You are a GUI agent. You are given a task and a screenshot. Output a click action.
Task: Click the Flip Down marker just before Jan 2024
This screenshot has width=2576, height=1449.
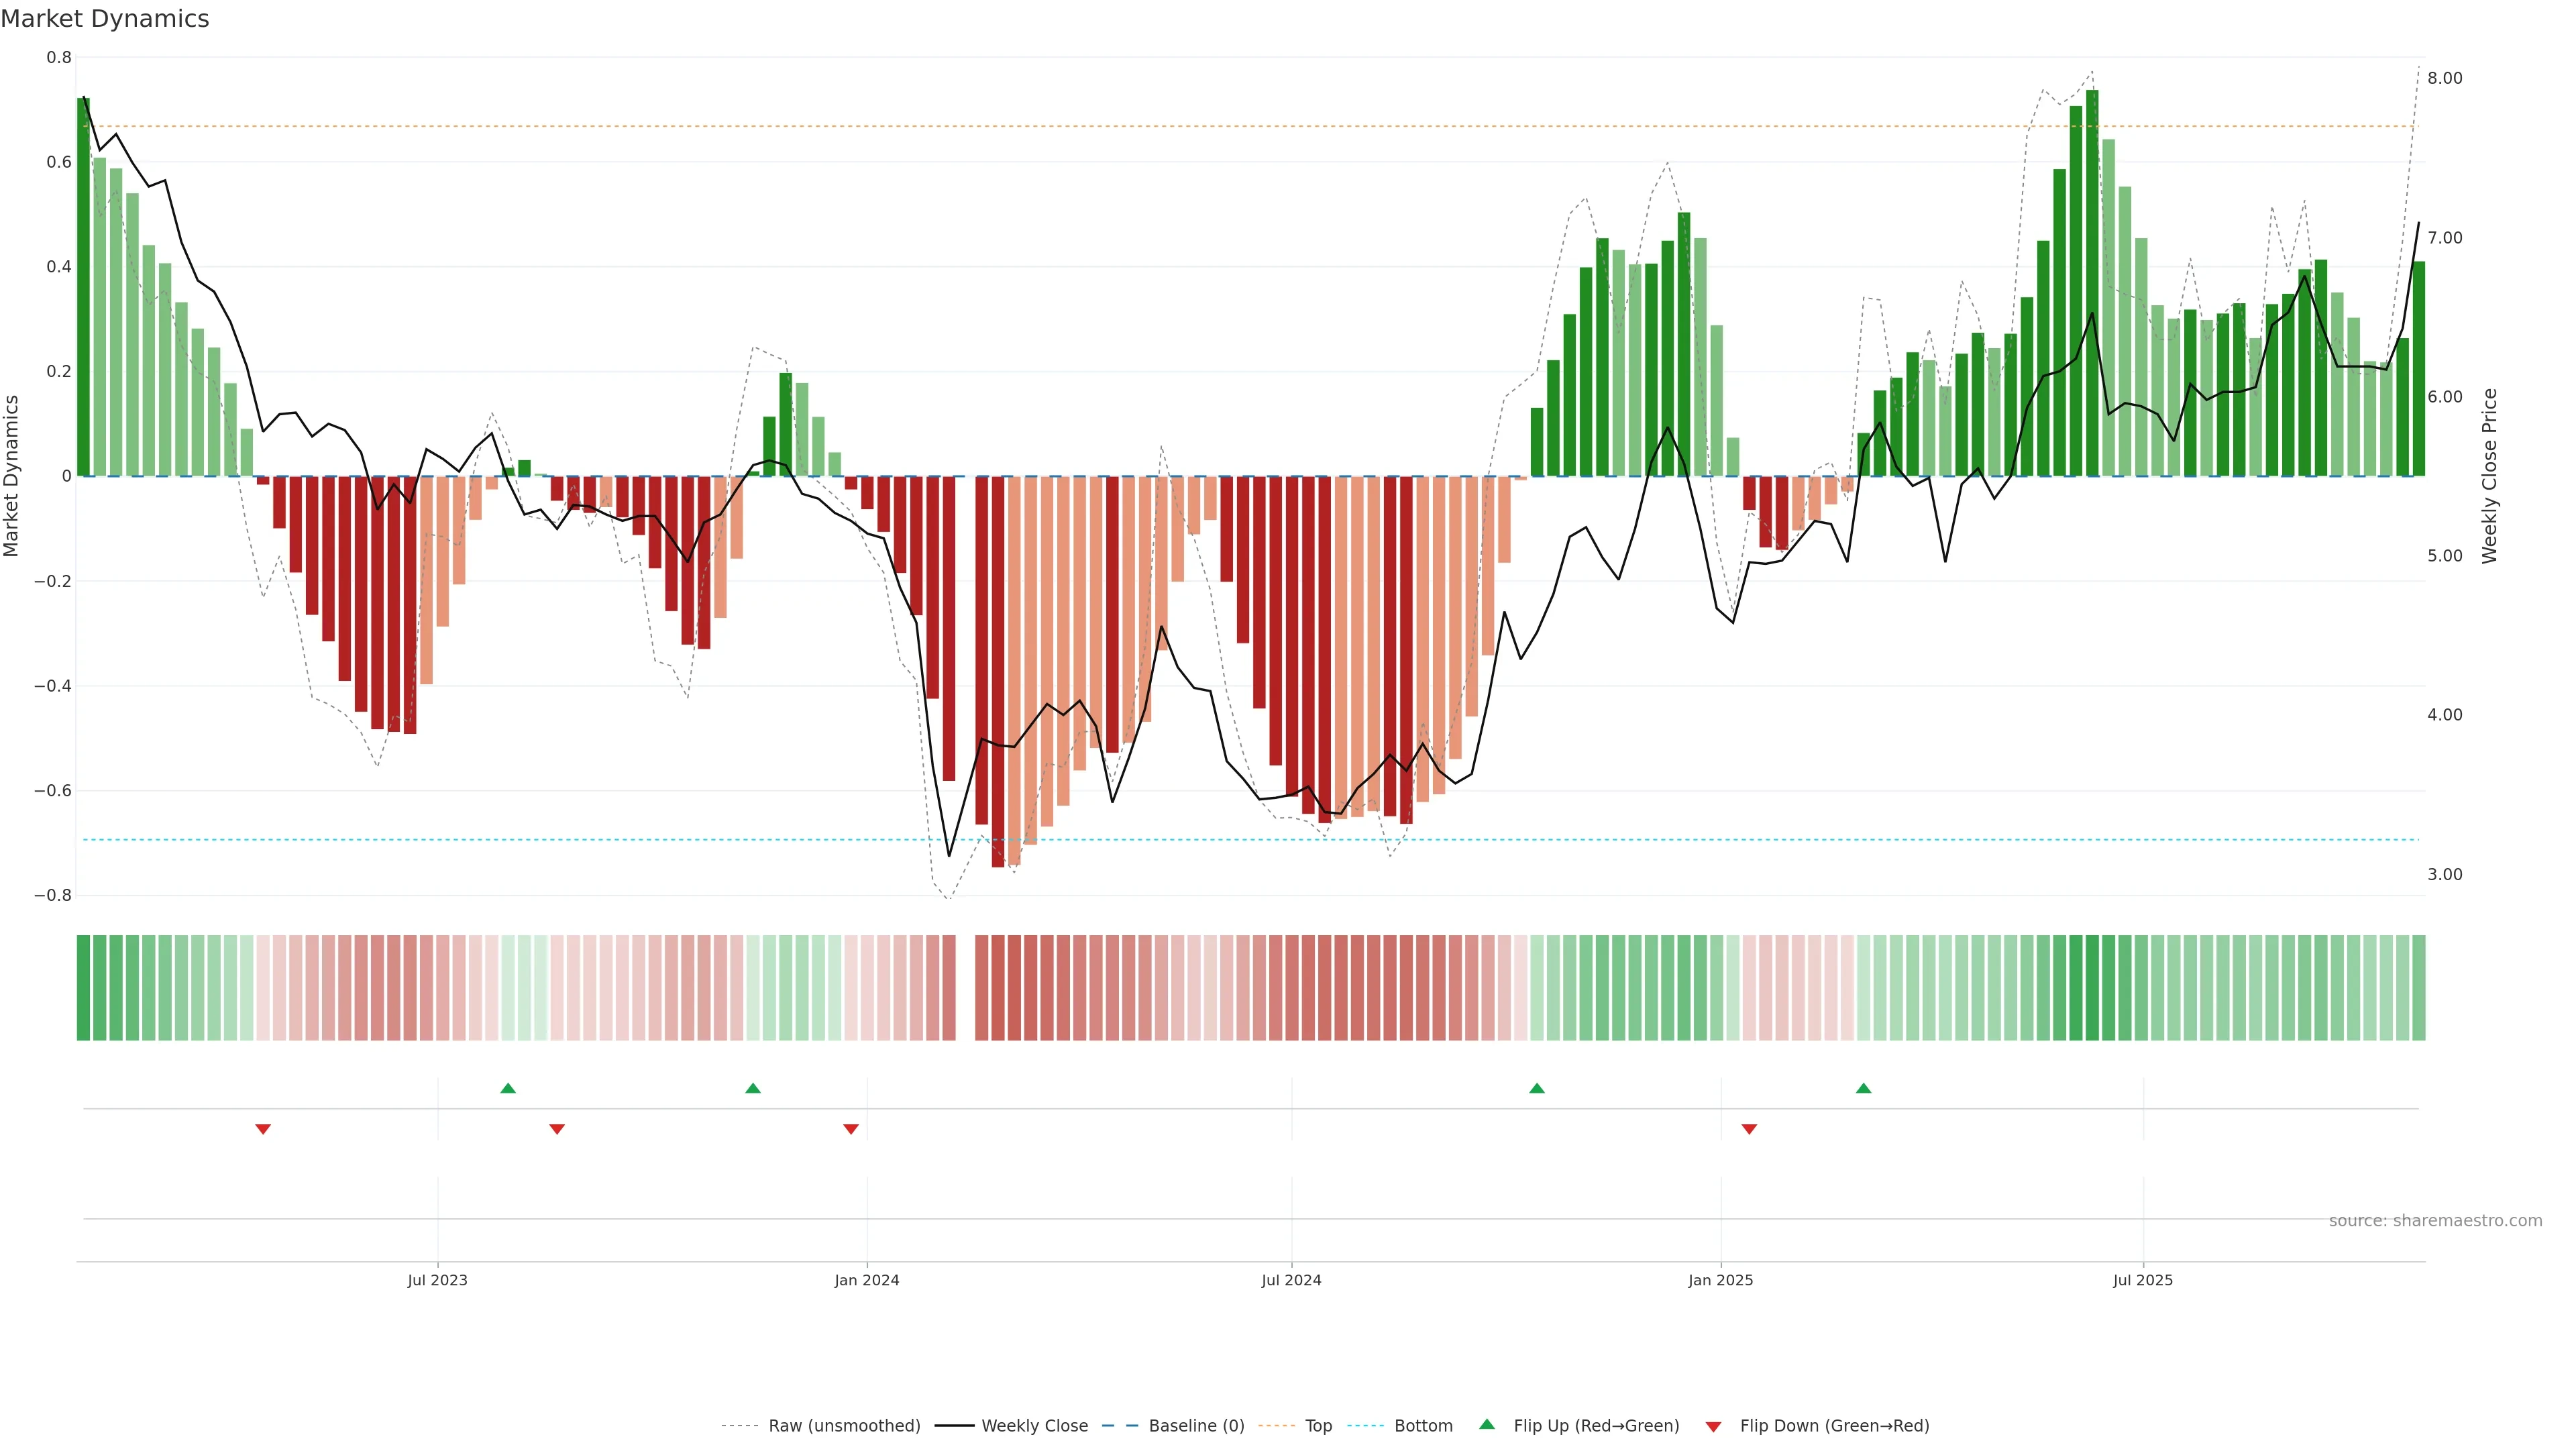coord(851,1129)
